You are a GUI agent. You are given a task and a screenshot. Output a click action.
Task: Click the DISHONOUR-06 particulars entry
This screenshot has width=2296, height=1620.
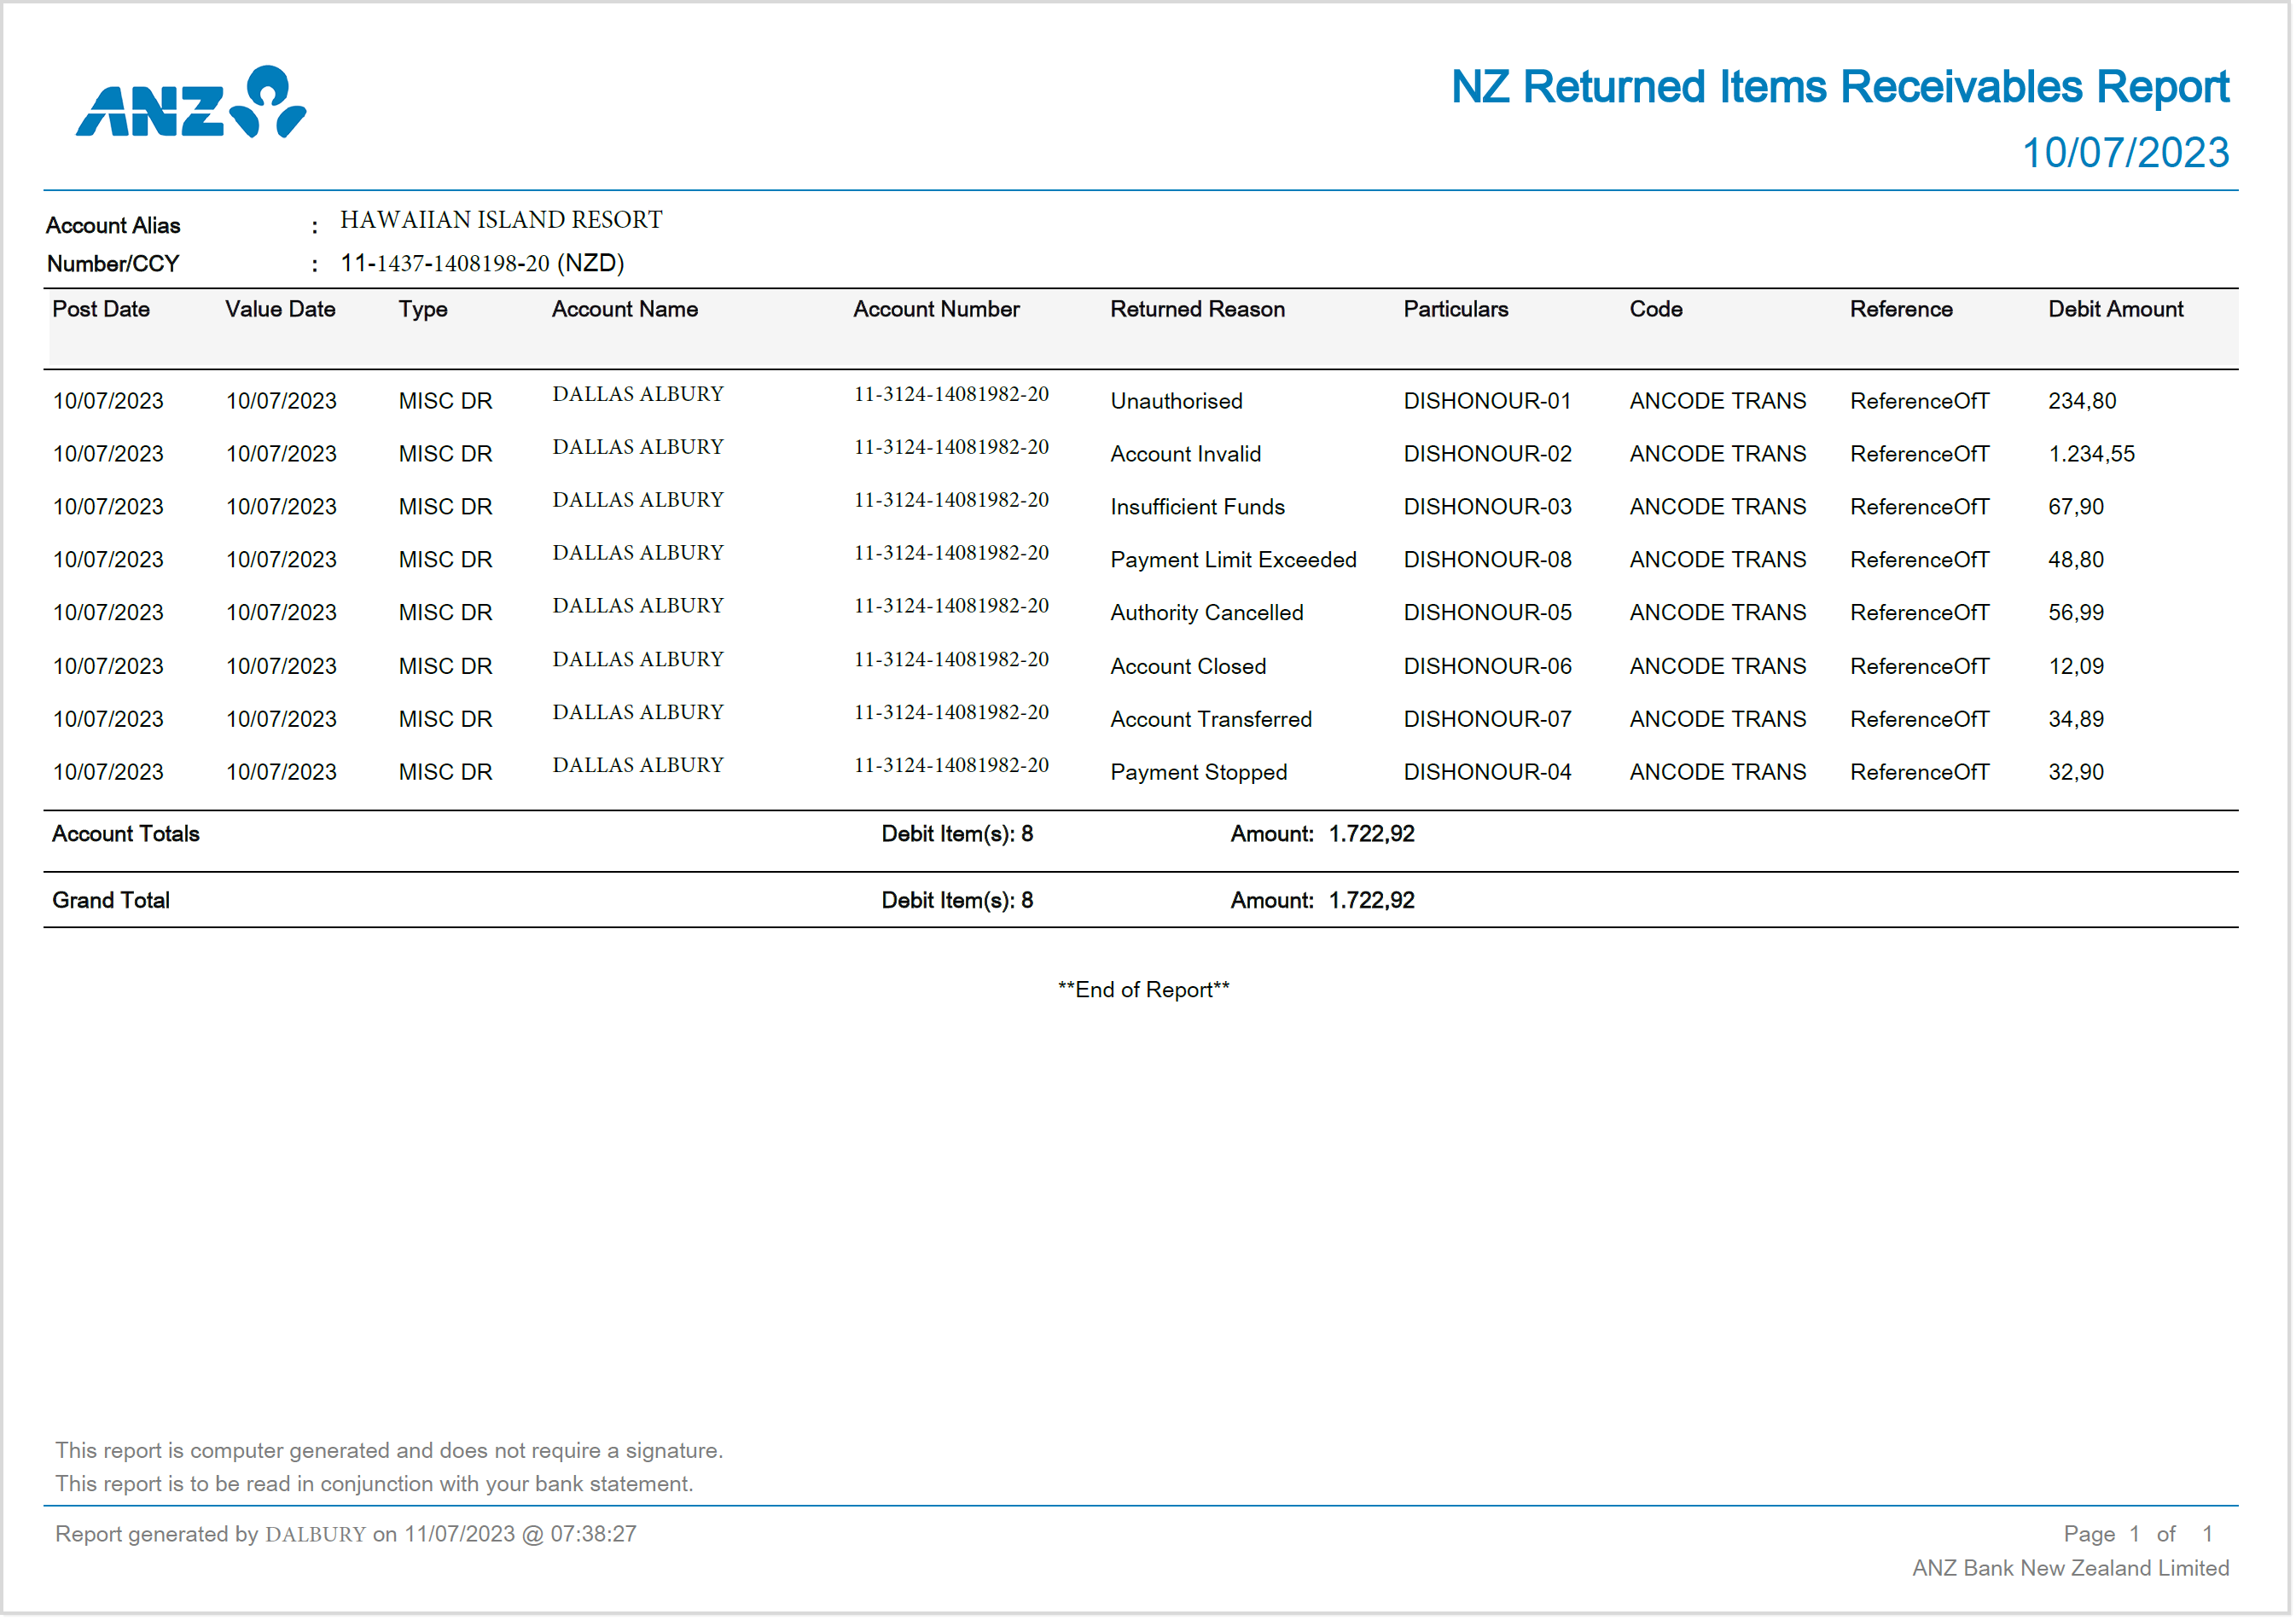(1487, 665)
